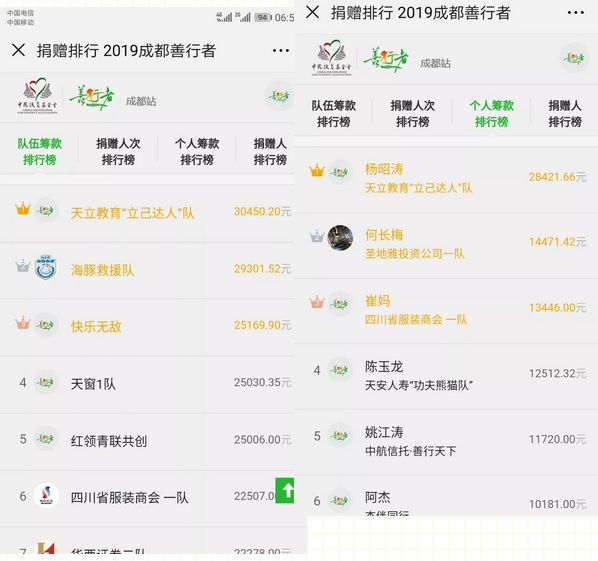The height and width of the screenshot is (561, 598).
Task: Open 捐赠人排行榜 tab on right screen
Action: pos(565,114)
